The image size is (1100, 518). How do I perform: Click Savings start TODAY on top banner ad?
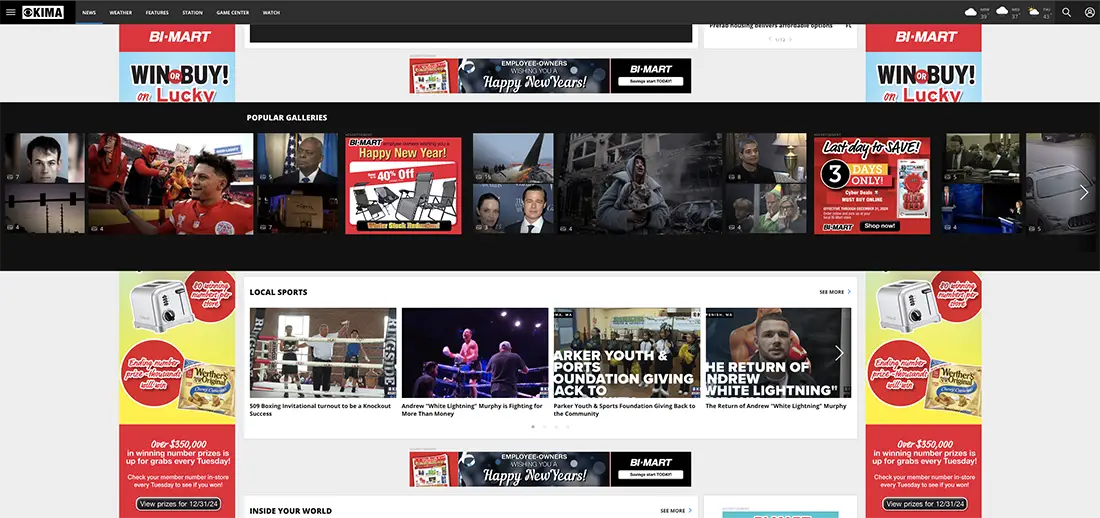650,81
